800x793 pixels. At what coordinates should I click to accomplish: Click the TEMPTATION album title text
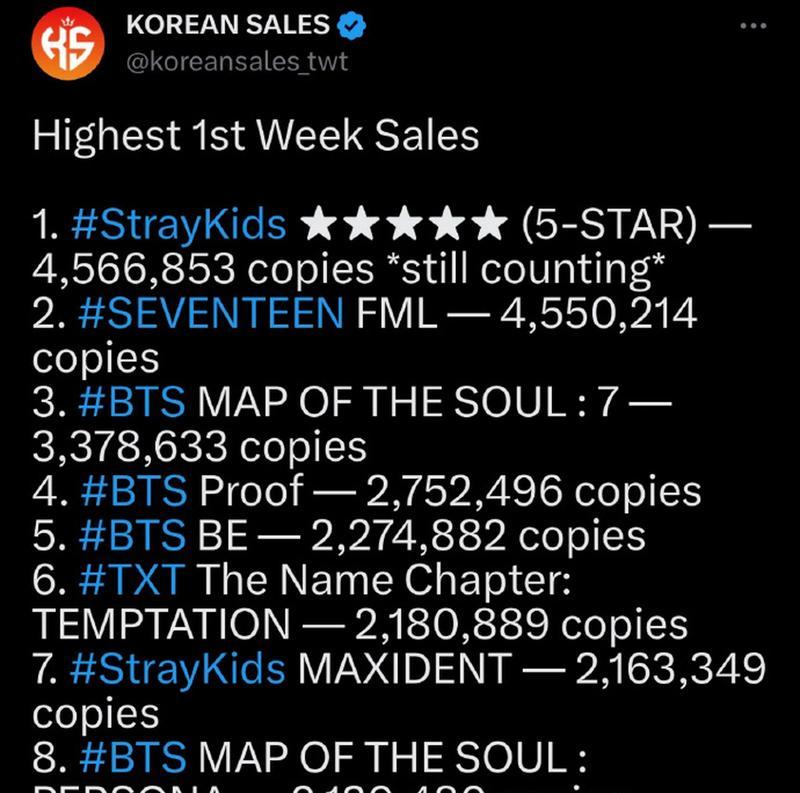point(162,625)
